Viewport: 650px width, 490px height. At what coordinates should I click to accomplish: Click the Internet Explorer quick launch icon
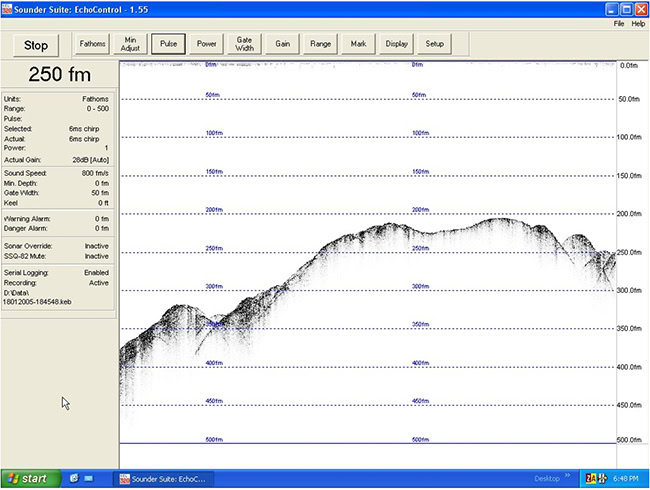tap(74, 478)
